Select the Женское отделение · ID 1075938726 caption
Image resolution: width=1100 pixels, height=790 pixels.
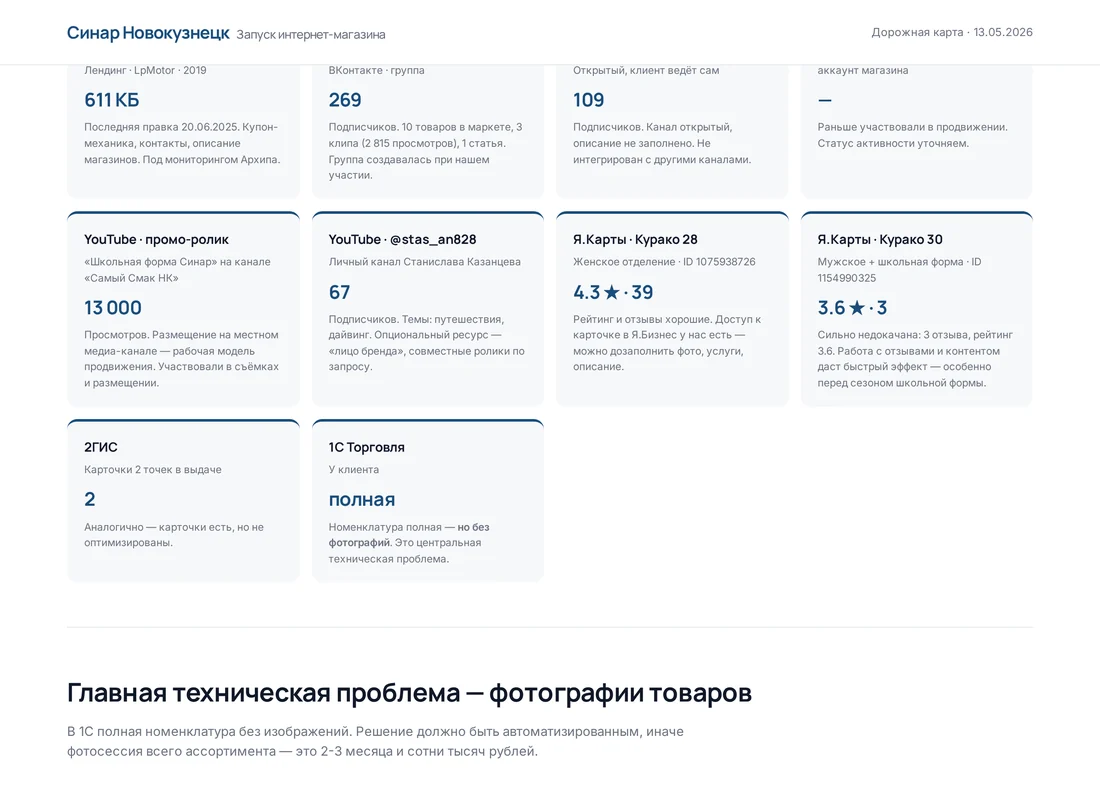coord(664,262)
